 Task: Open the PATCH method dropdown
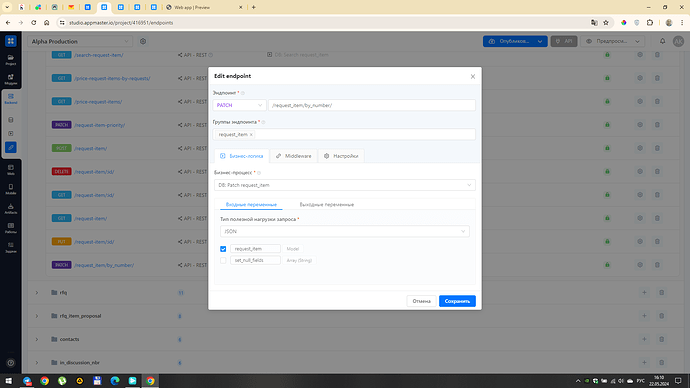(x=239, y=105)
